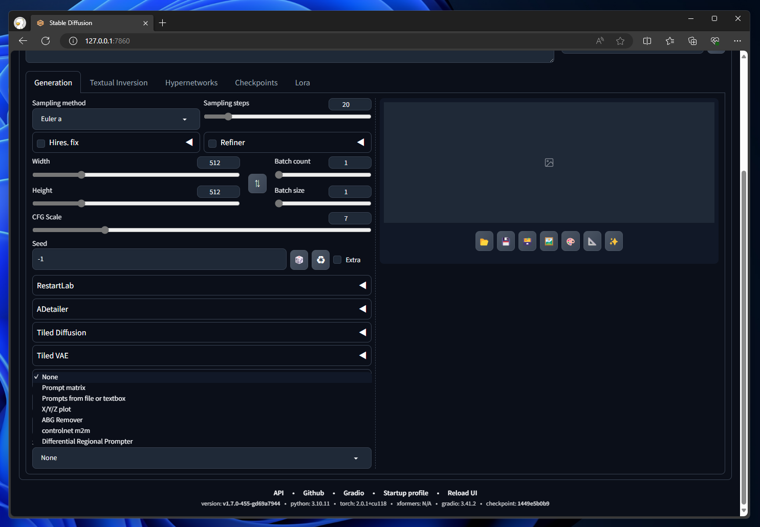Screen dimensions: 760x527
Task: Select controlnet m2m script option
Action: (202, 431)
